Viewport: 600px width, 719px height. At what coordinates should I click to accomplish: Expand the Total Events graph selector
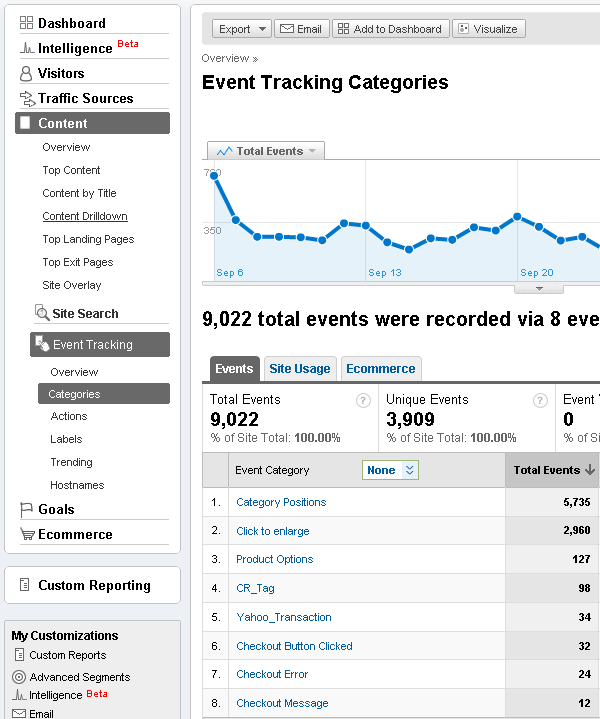click(266, 151)
